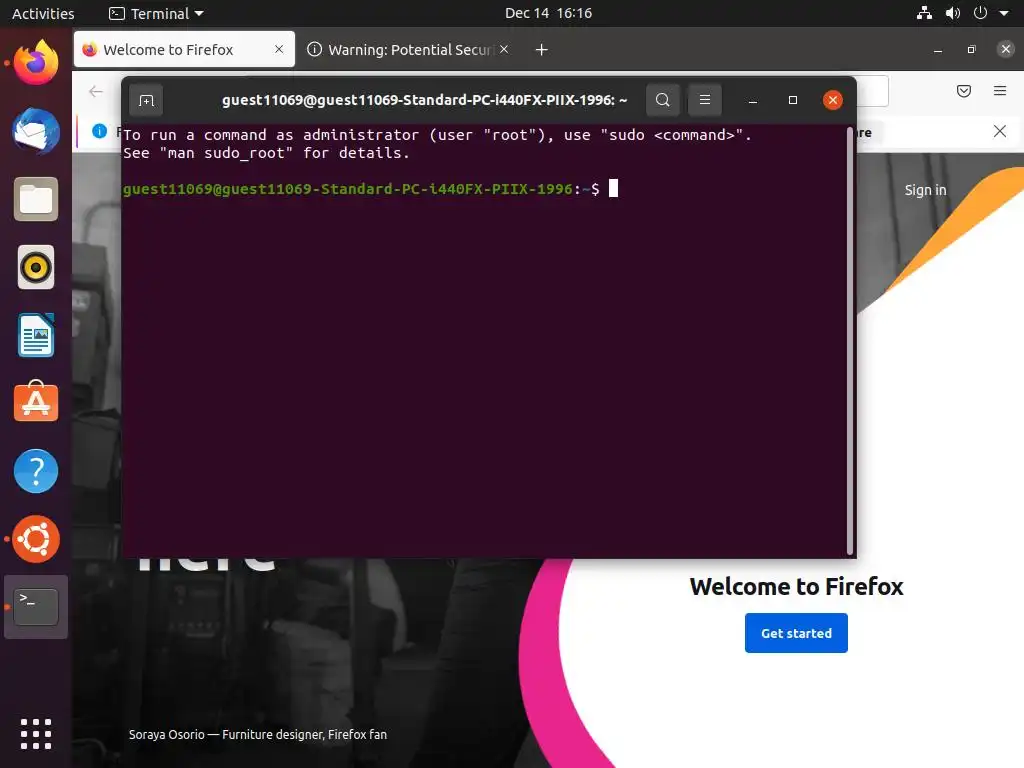Click the blue info icon in notification bar
This screenshot has width=1024, height=768.
pos(99,131)
